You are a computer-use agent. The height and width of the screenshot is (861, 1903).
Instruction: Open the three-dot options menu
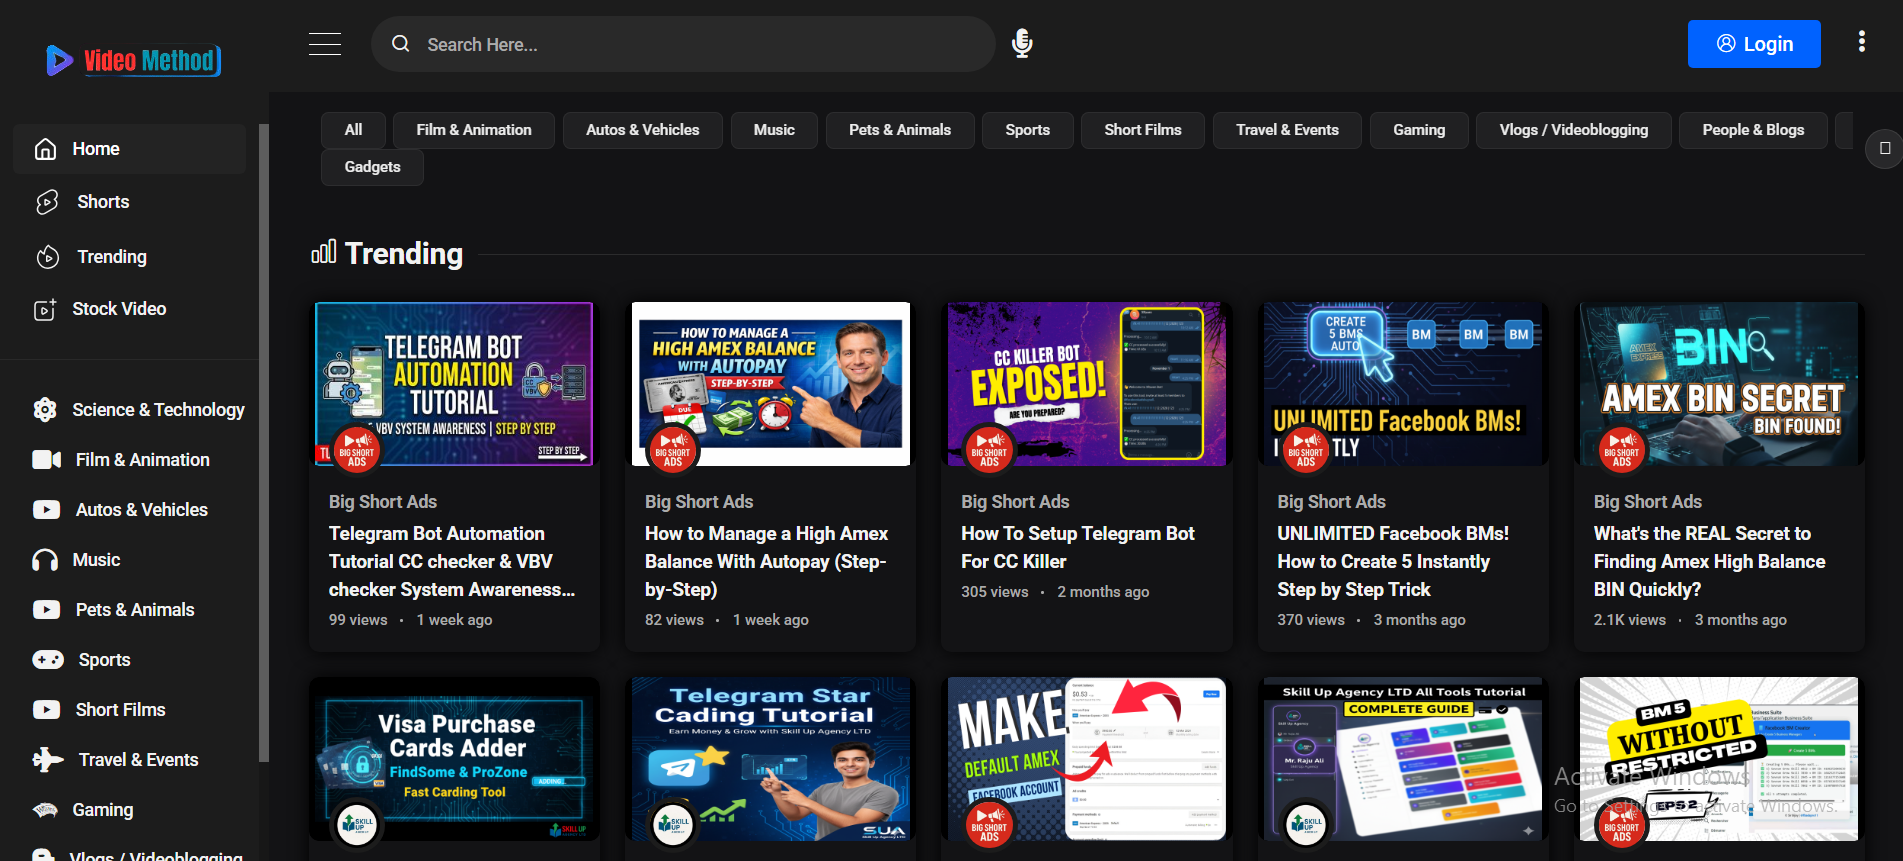(x=1861, y=42)
